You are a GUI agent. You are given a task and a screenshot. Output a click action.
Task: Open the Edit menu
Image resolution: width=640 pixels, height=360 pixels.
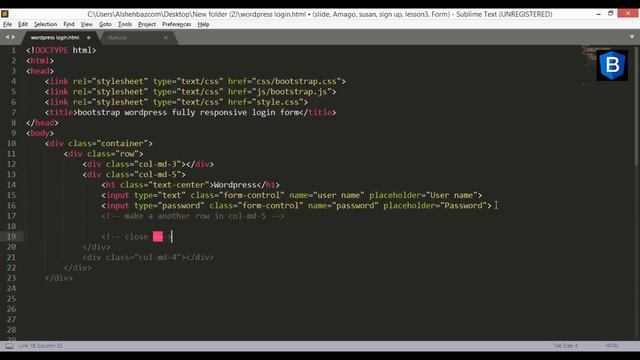click(x=23, y=24)
